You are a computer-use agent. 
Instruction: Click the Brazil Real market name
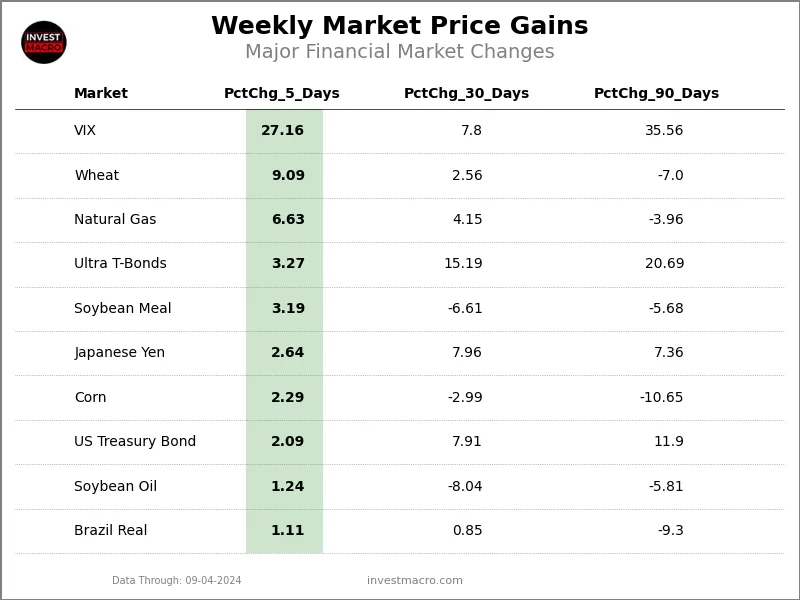110,531
